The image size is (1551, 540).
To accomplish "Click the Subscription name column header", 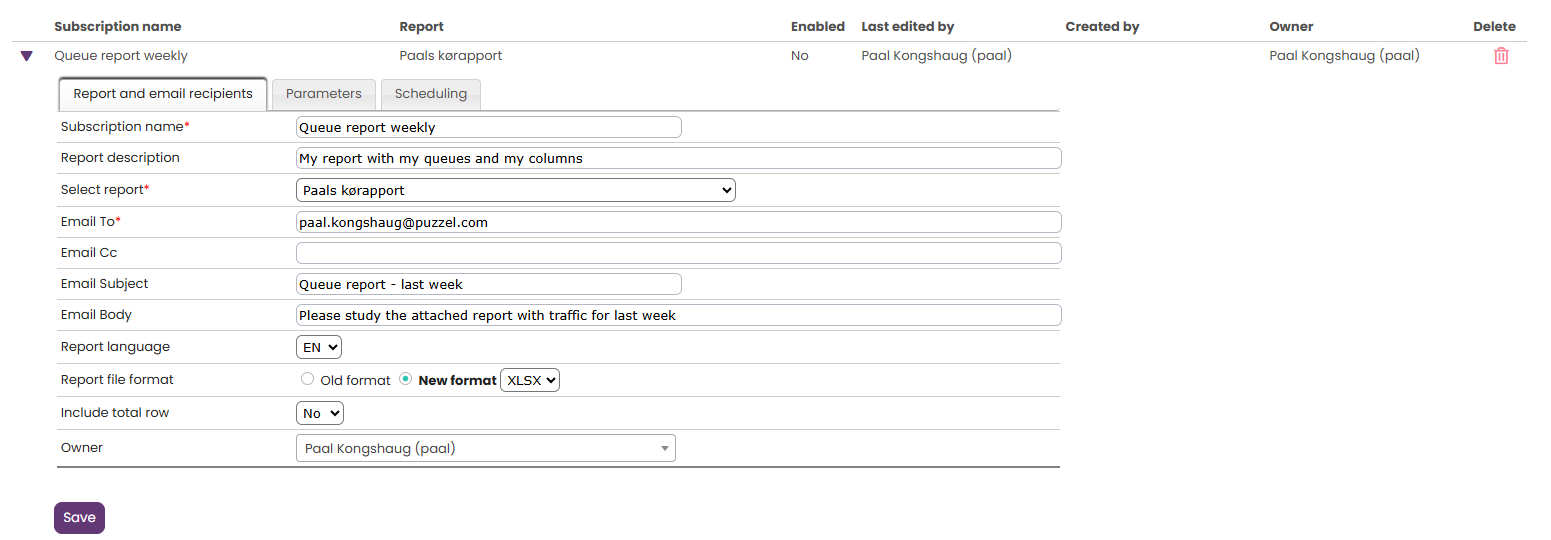I will 118,27.
